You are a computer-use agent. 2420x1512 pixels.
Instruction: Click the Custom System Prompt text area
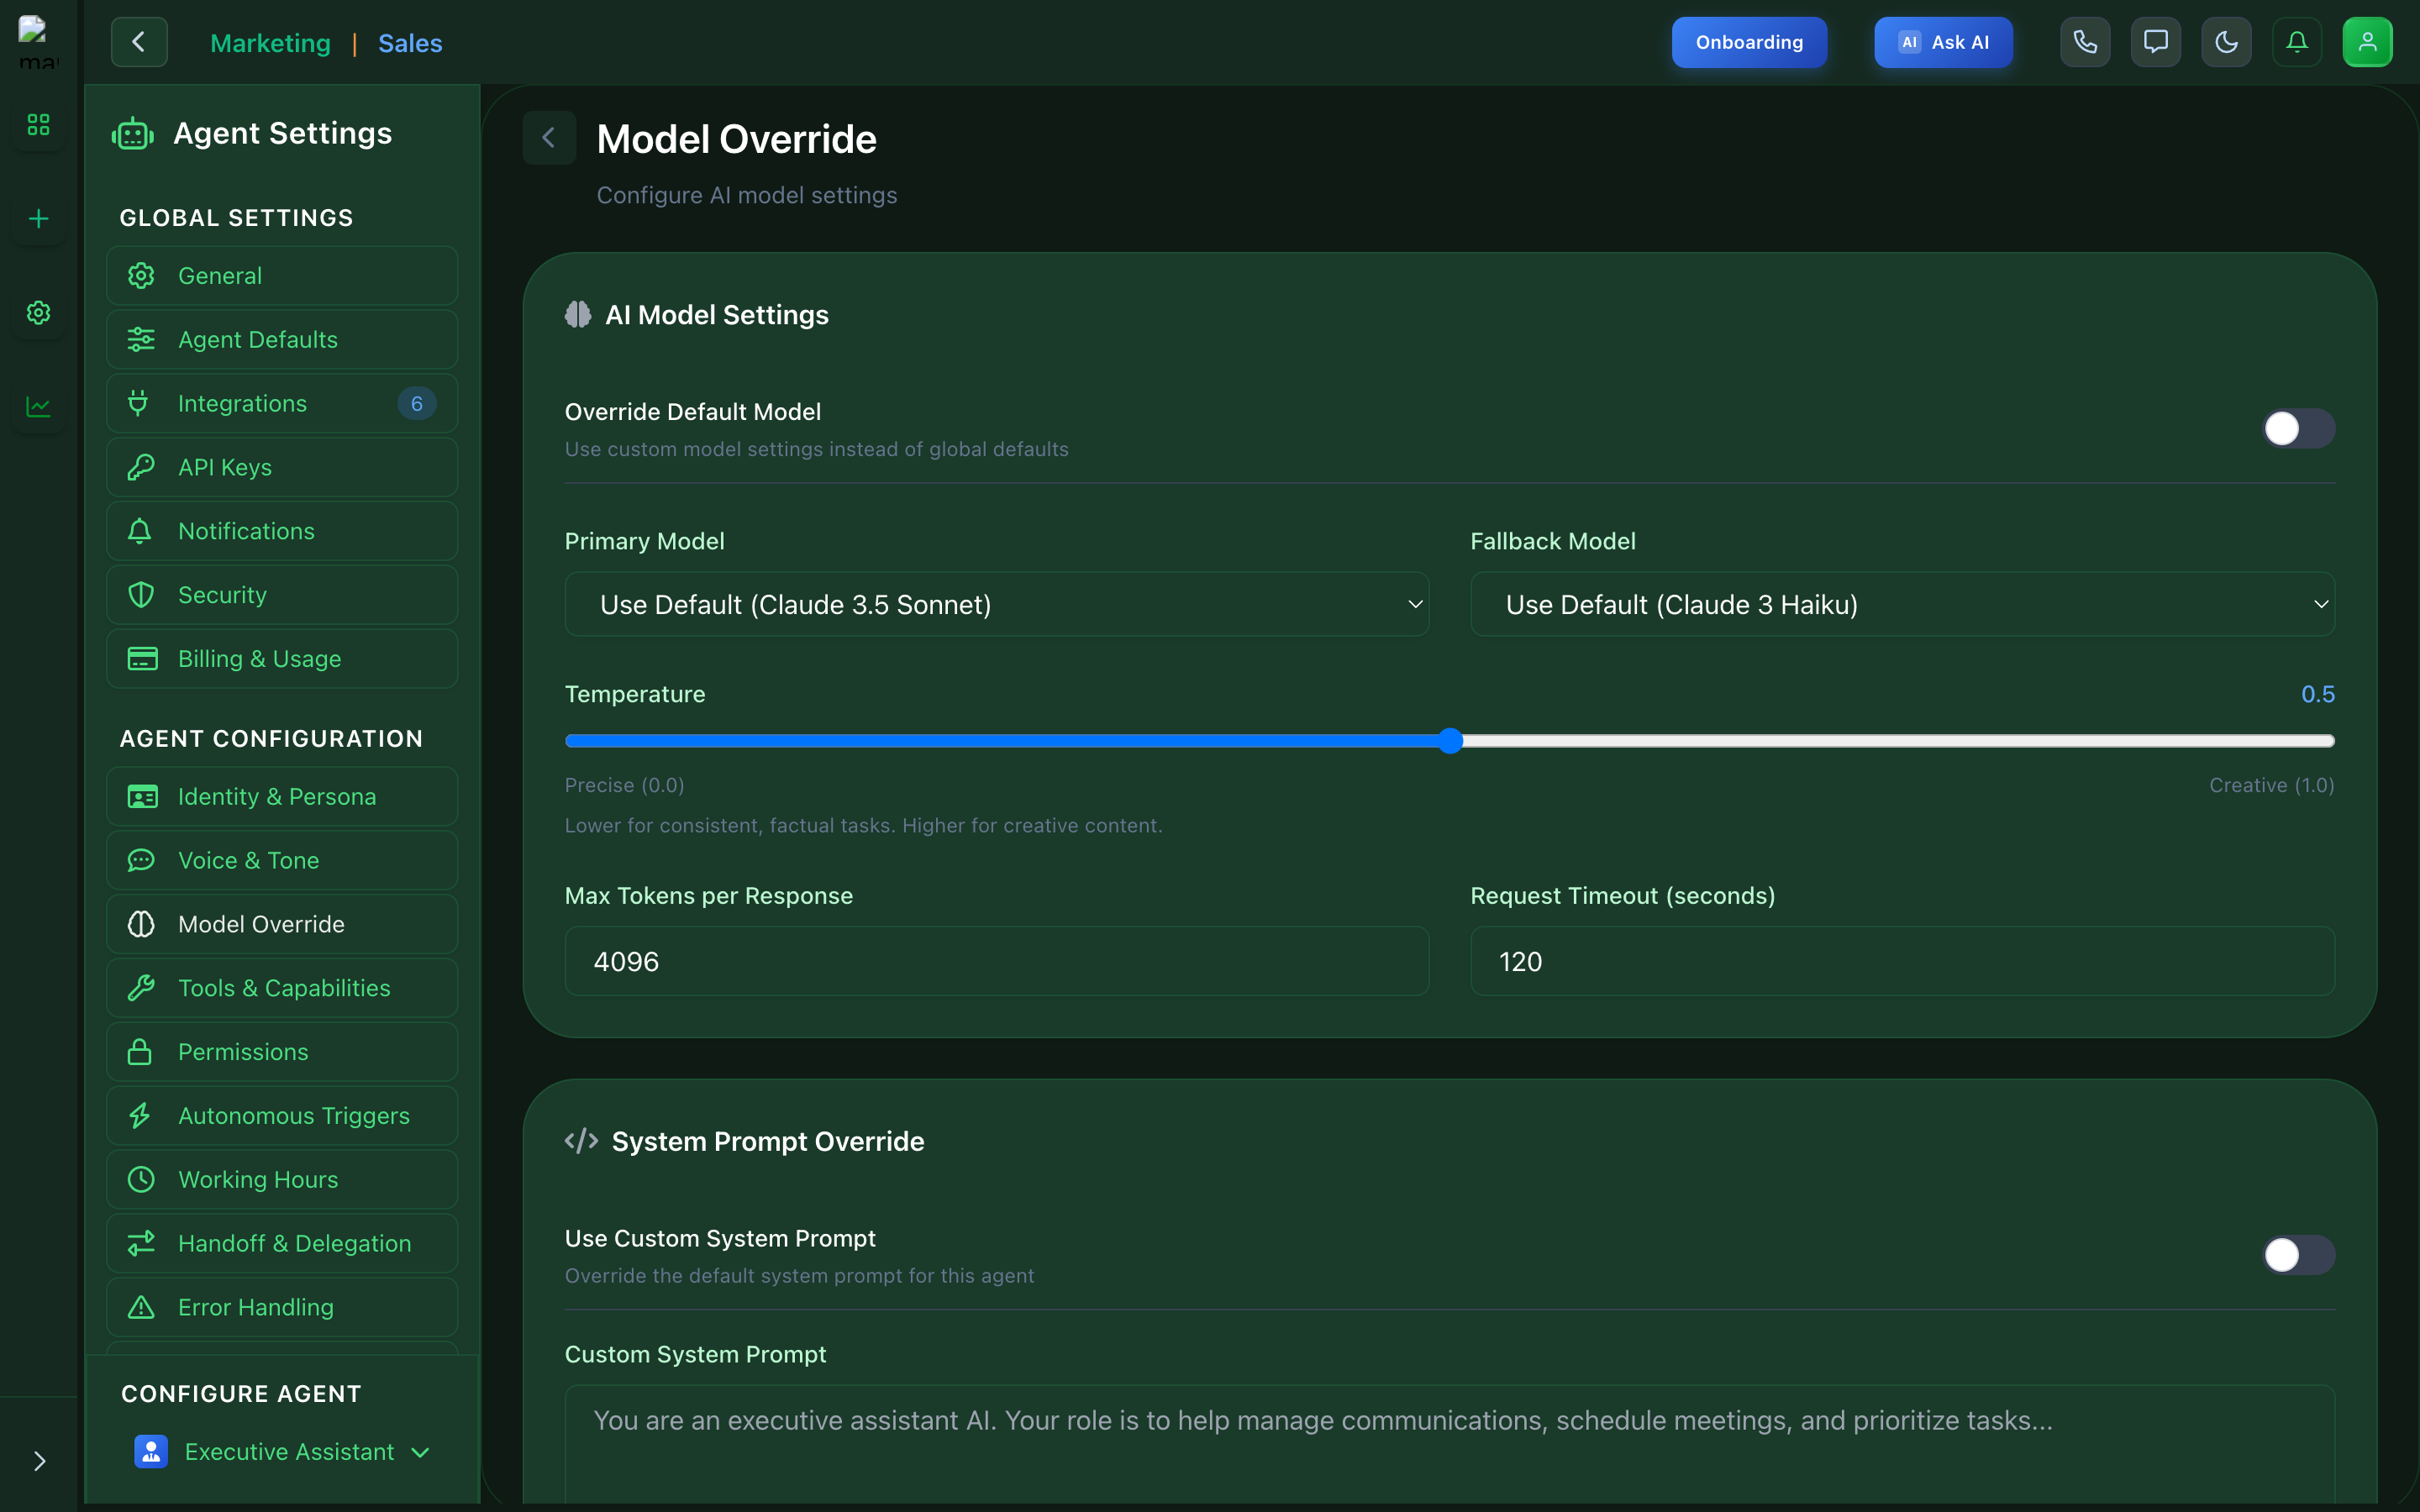coord(1450,1444)
